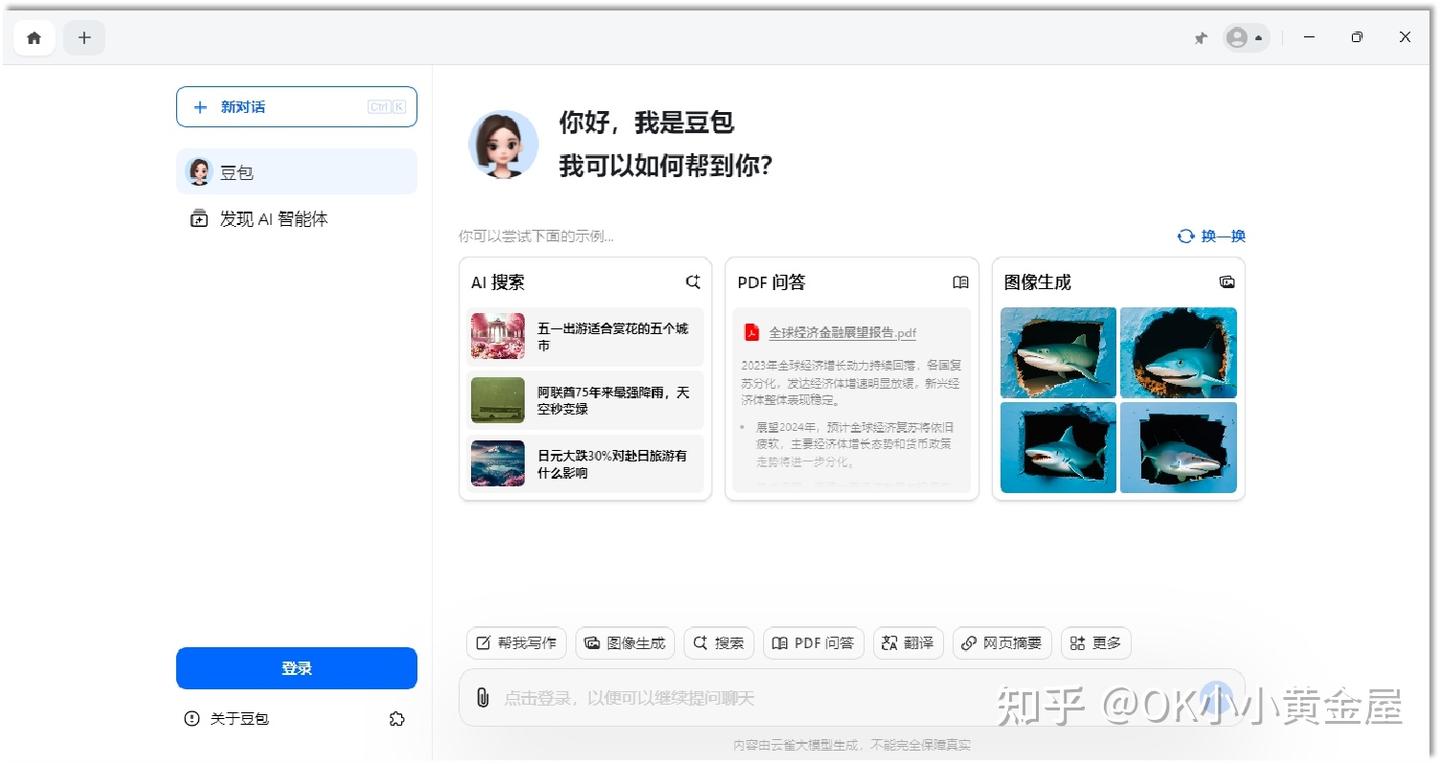Open the settings icon beside 关于豆包
1440x764 pixels.
pos(396,718)
